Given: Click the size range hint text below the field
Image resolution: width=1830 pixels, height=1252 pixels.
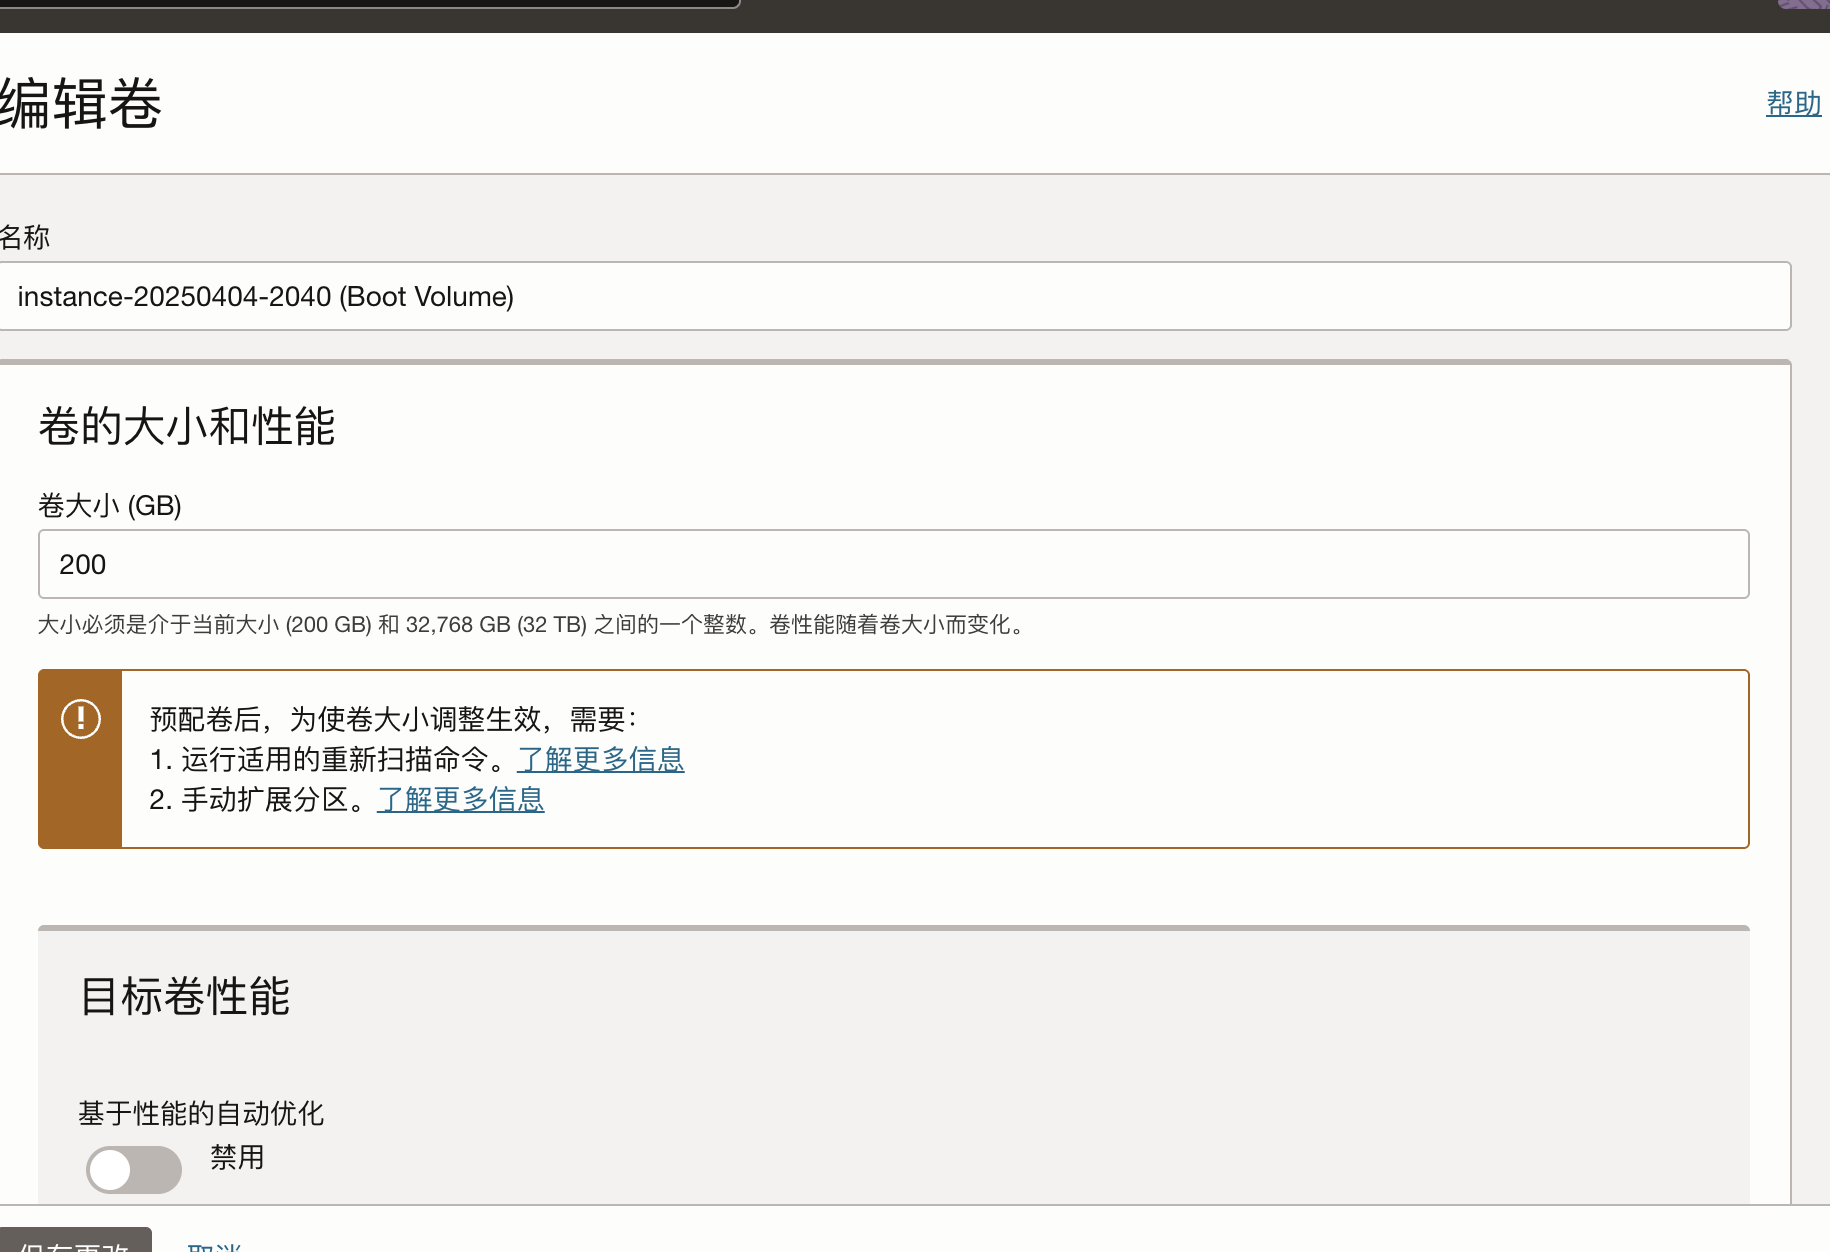Looking at the screenshot, I should (x=533, y=625).
